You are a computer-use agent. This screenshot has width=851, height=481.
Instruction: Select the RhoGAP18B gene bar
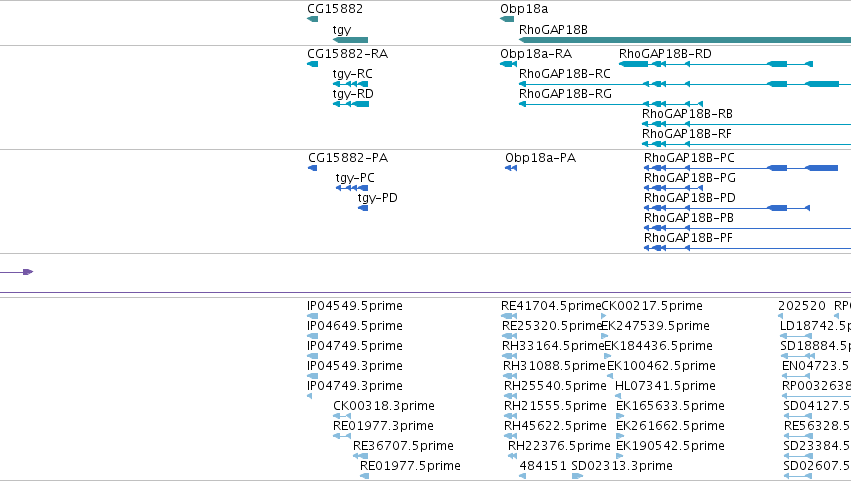point(685,40)
